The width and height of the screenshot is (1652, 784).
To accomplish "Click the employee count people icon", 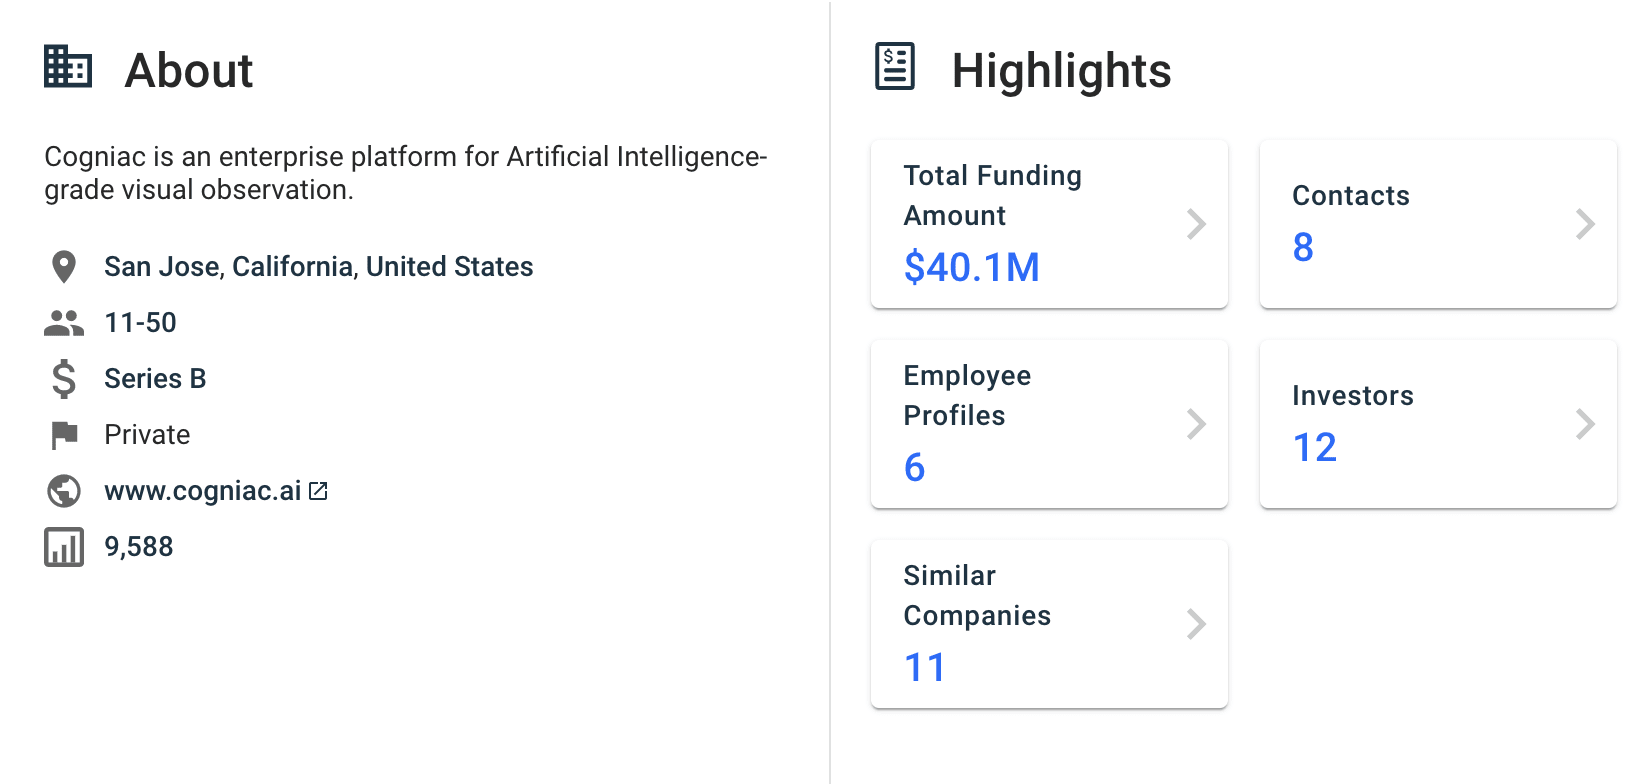I will tap(64, 323).
